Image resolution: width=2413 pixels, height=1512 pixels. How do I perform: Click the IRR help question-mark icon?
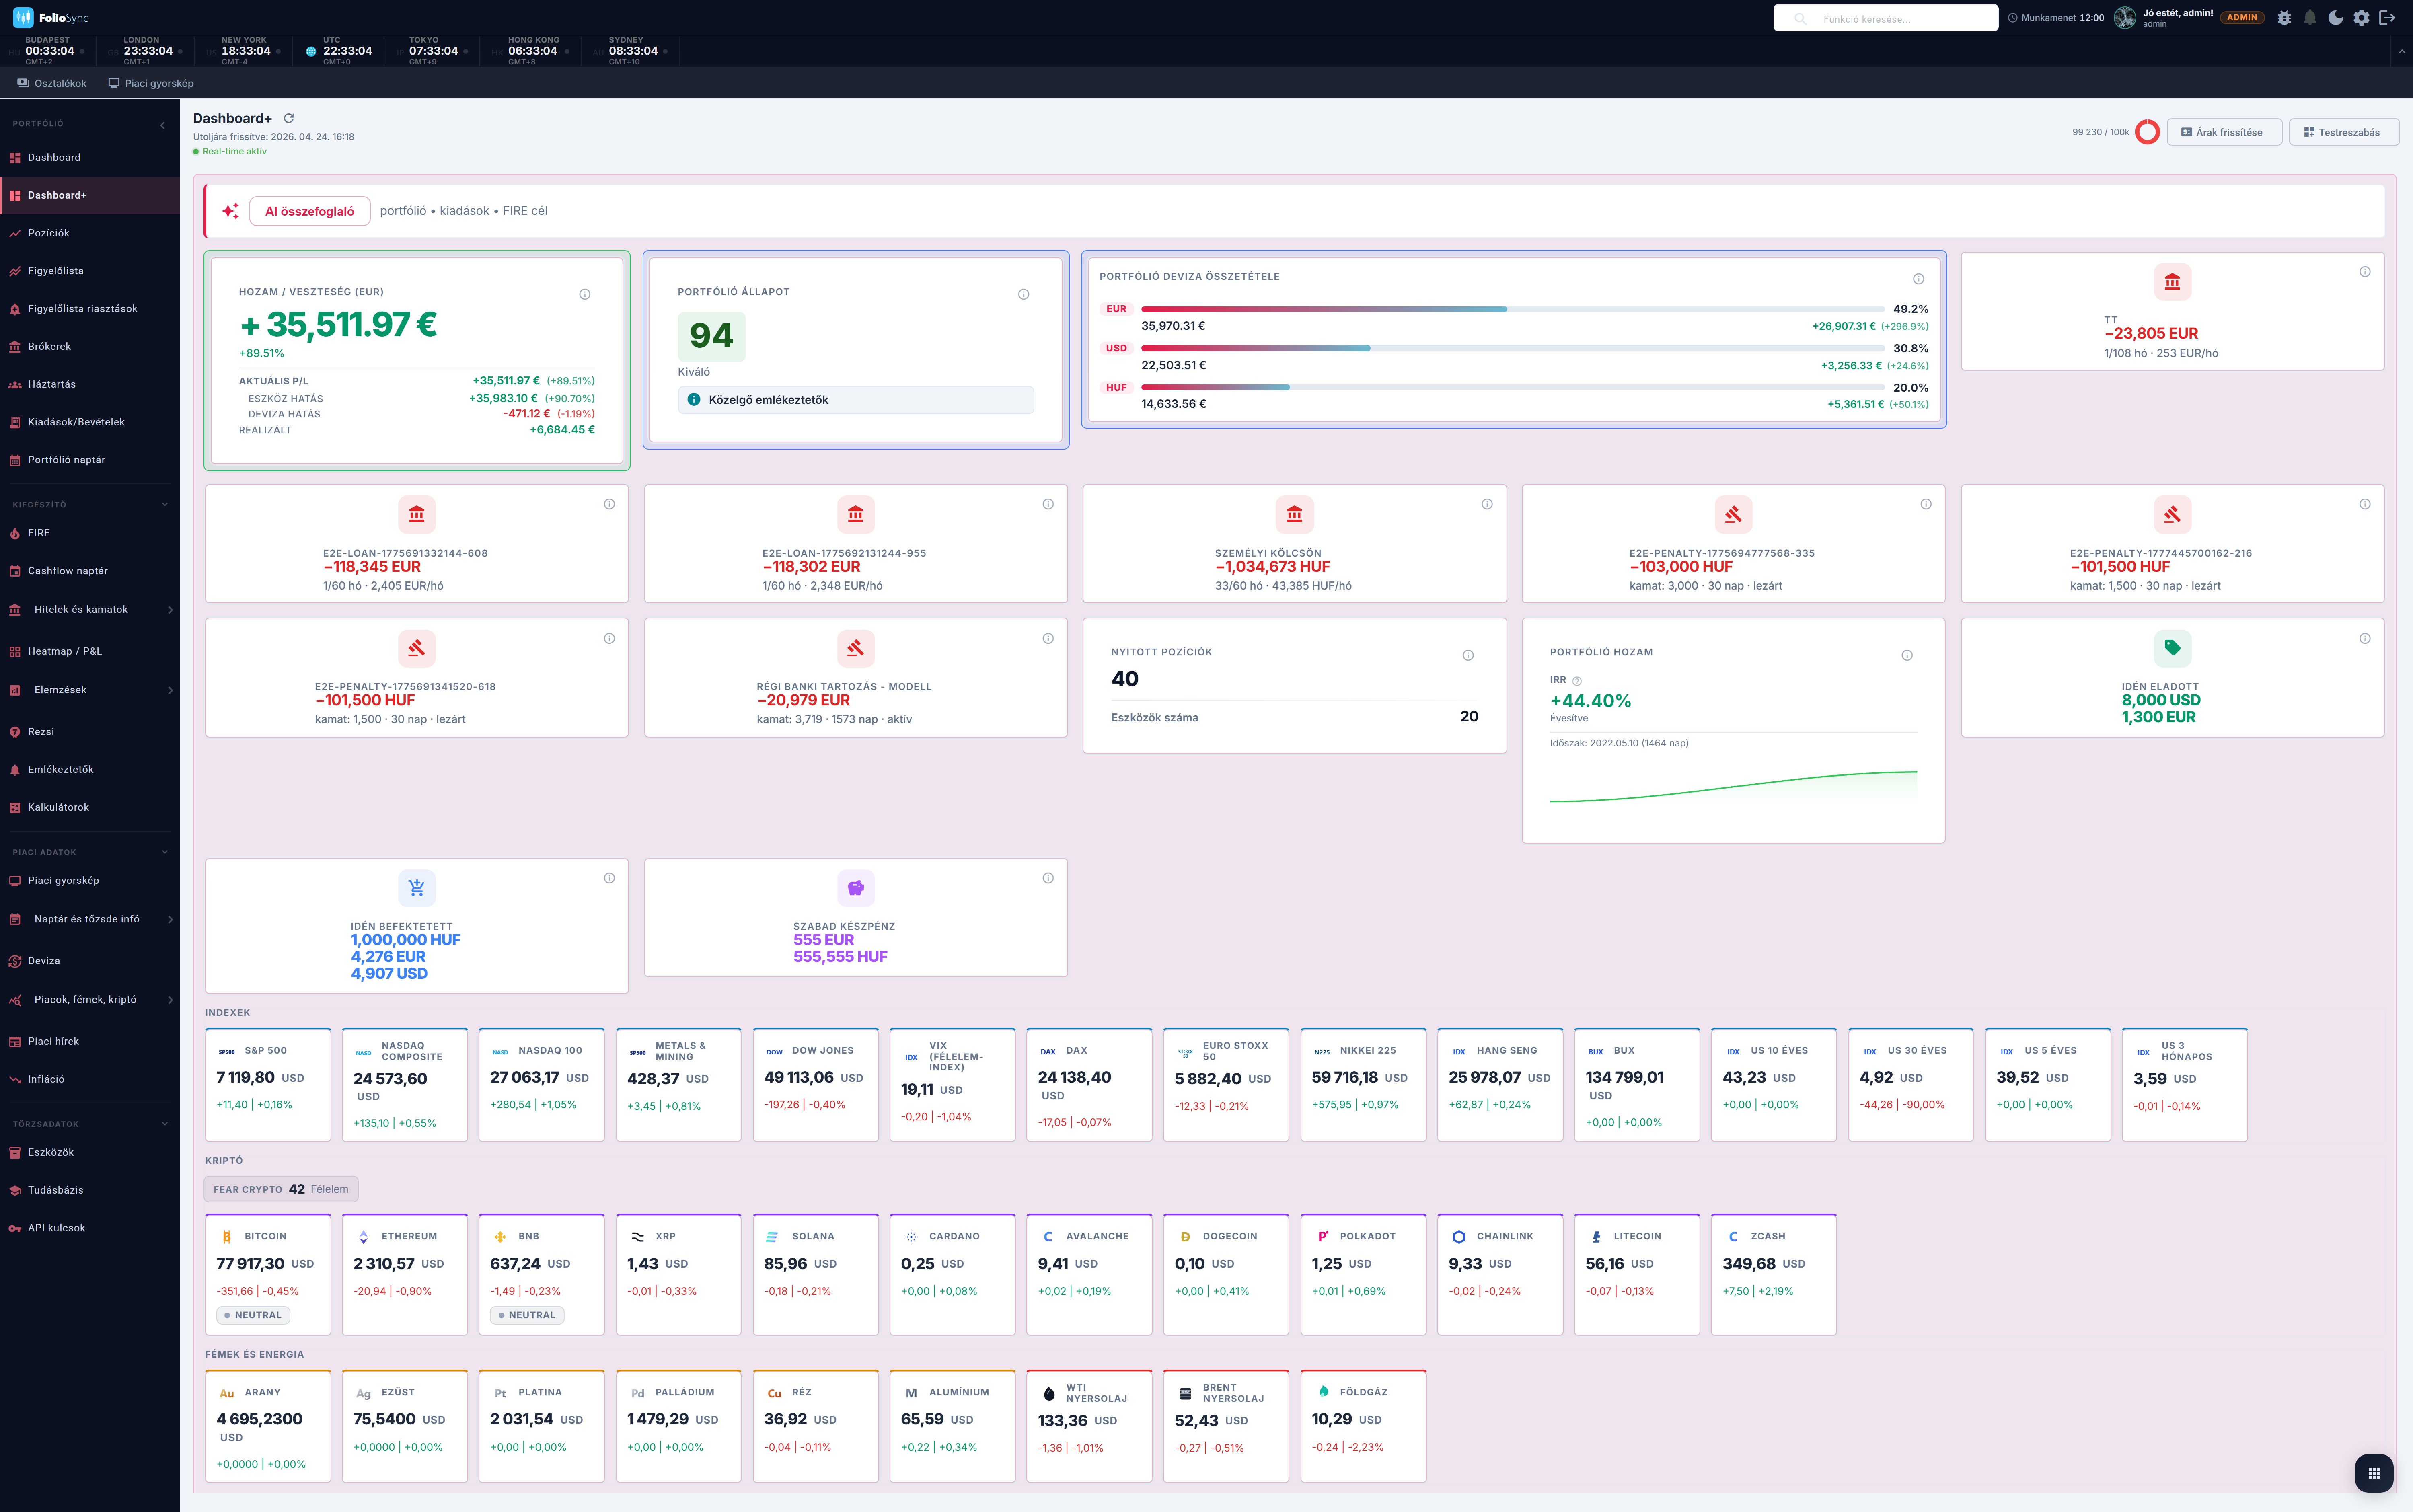[1577, 681]
